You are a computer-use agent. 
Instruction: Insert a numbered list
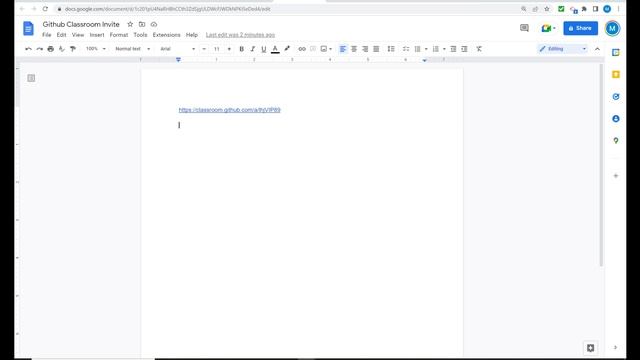[x=436, y=49]
